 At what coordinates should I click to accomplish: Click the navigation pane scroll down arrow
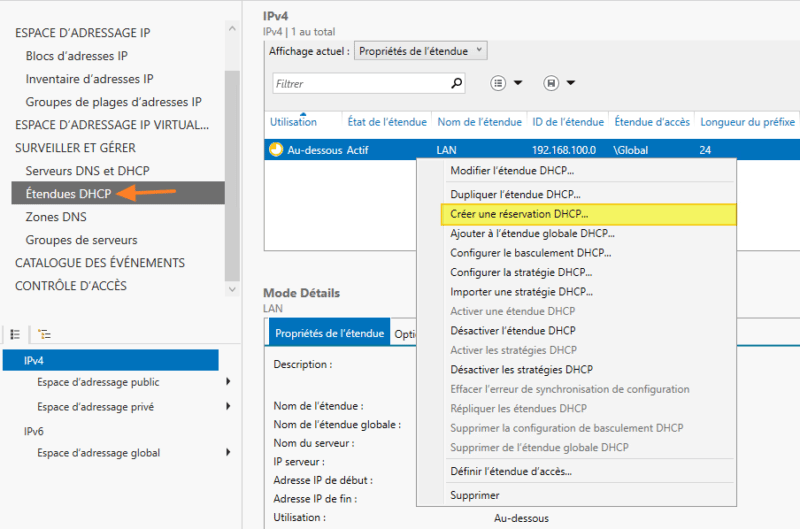(232, 289)
